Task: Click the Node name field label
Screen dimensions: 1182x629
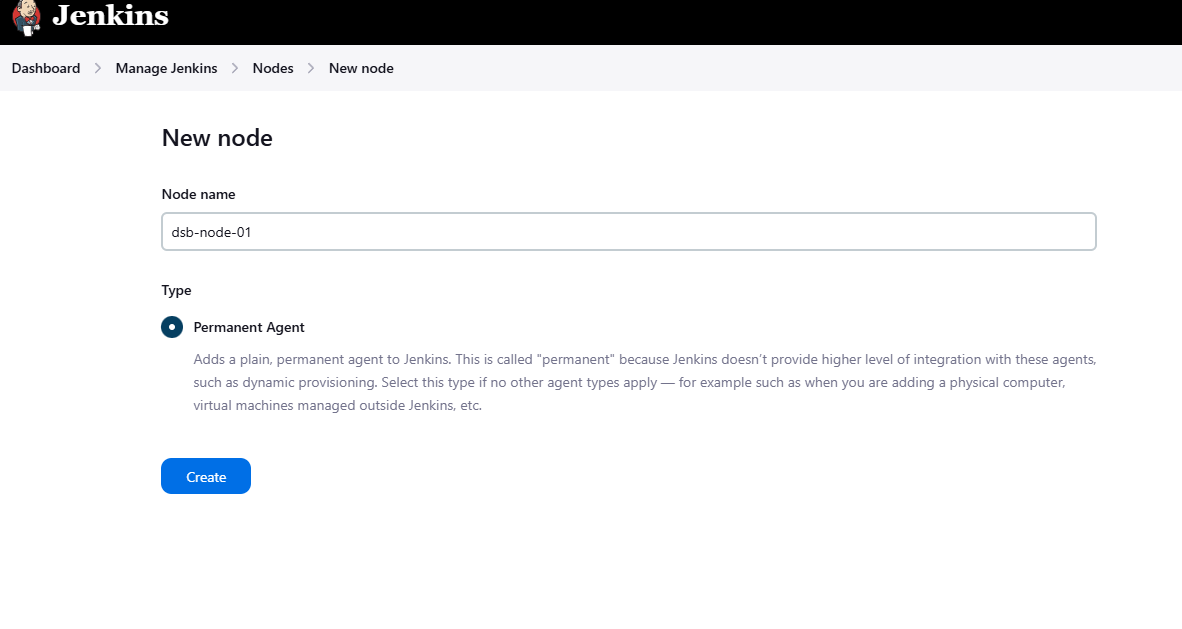Action: pos(198,194)
